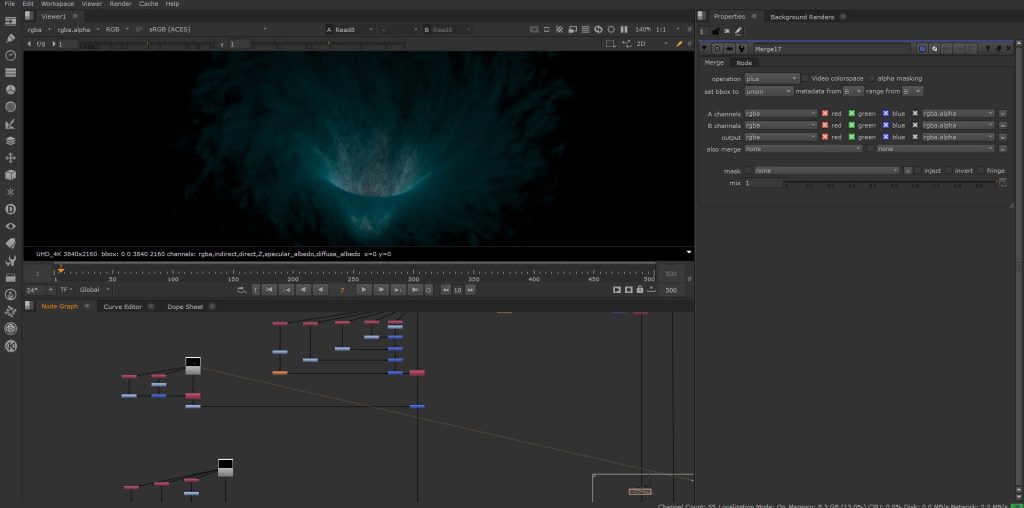Open the Filter nodes toolbar menu
This screenshot has height=508, width=1024.
click(10, 106)
